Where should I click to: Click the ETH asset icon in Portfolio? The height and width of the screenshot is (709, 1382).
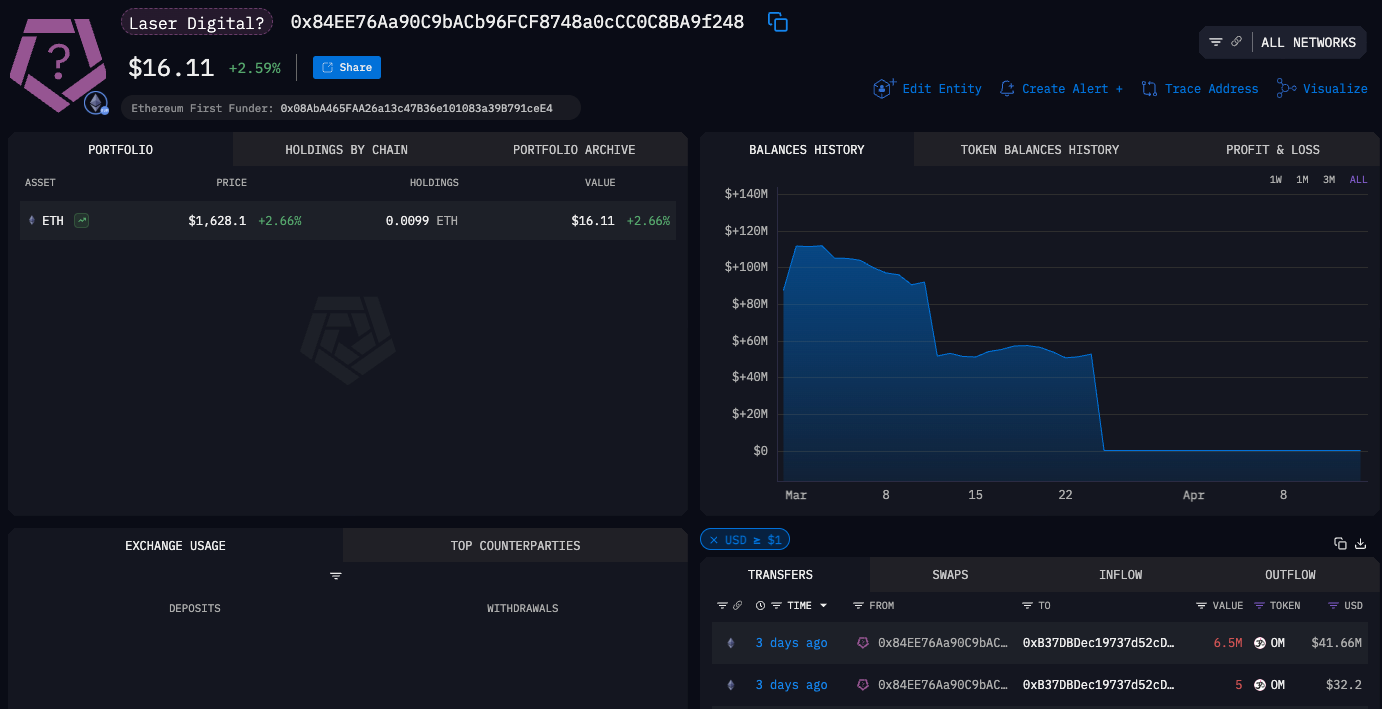pyautogui.click(x=31, y=220)
